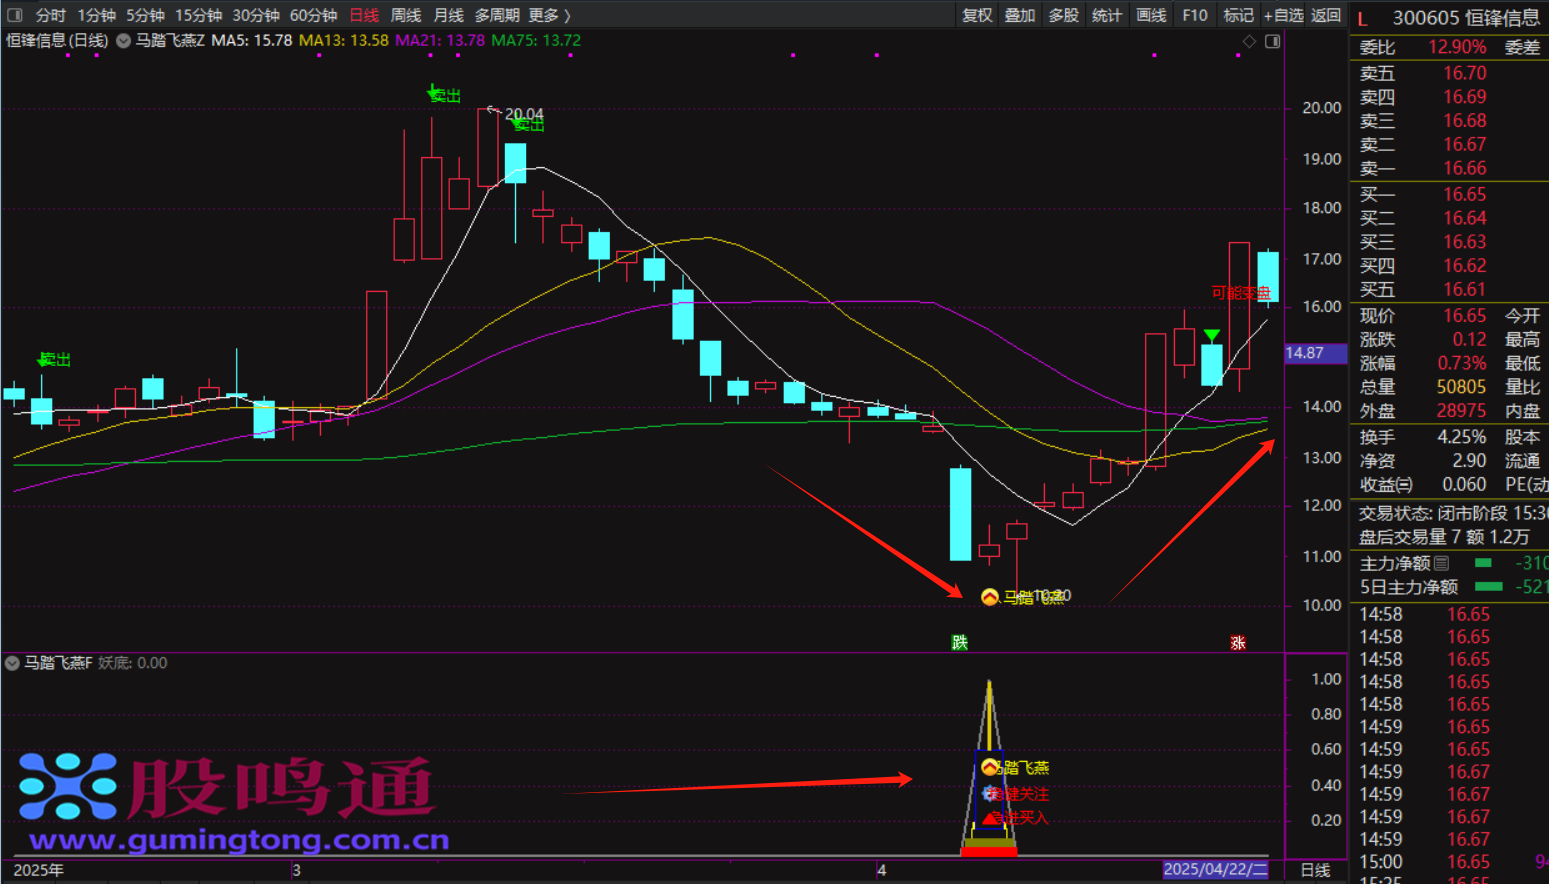The height and width of the screenshot is (884, 1549).
Task: Add the stock using the +自选 button
Action: [1283, 15]
